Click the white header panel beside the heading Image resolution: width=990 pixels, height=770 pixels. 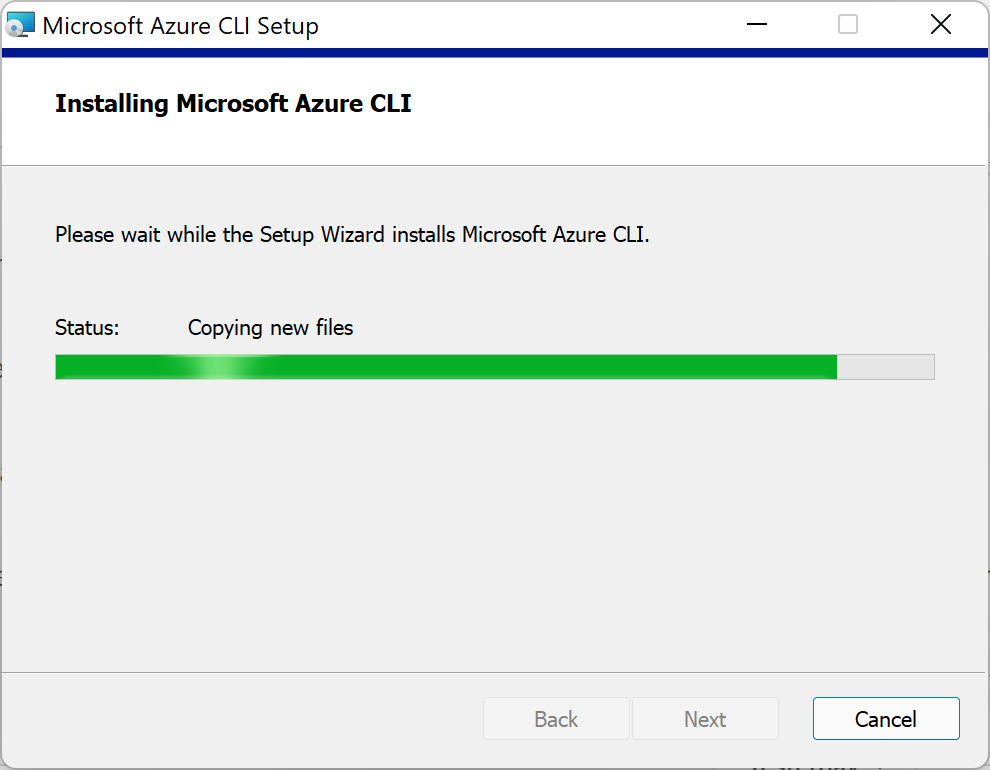[695, 110]
